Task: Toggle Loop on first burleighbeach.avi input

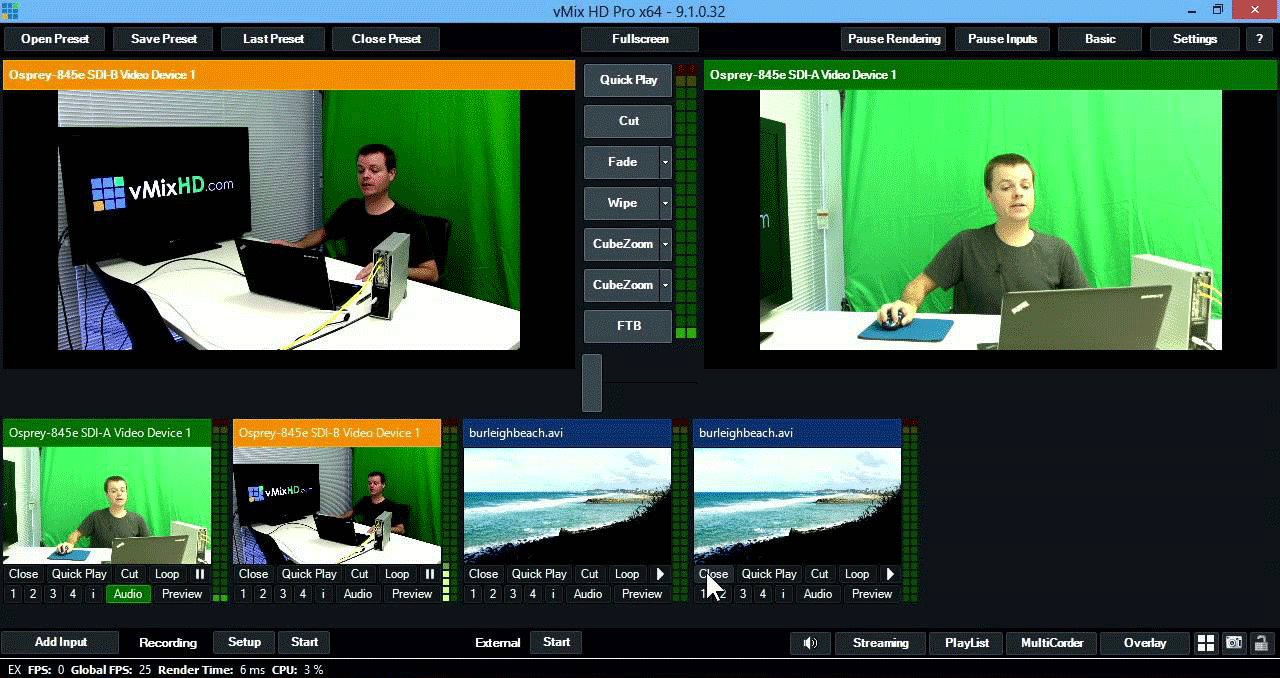Action: [627, 574]
